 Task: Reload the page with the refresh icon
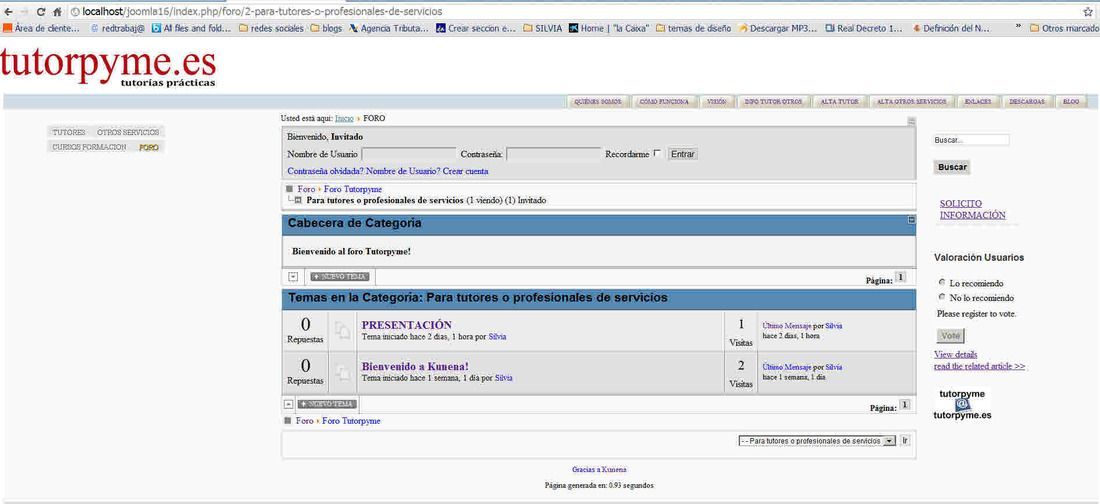[41, 12]
